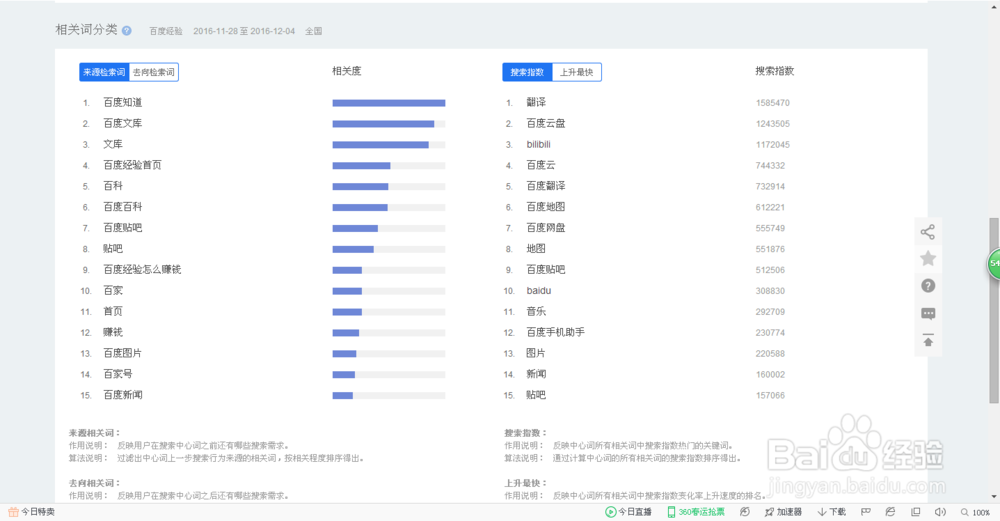Open the question mark help sidebar icon
1000x521 pixels.
coord(928,286)
